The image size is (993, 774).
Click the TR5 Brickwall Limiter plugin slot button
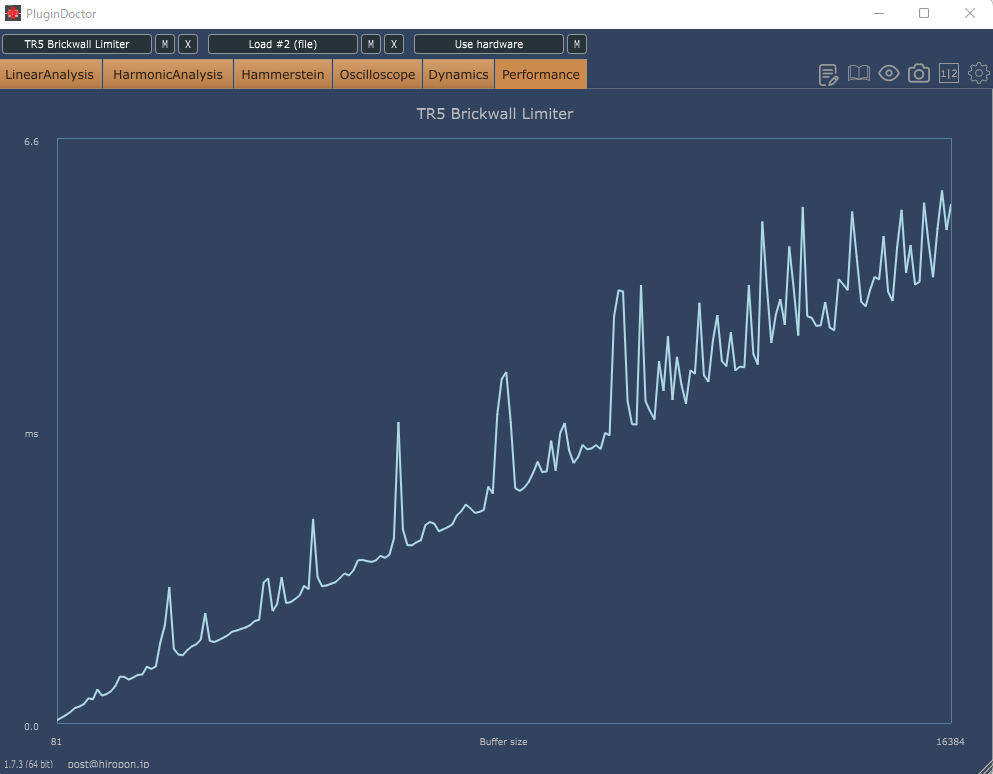pyautogui.click(x=77, y=44)
